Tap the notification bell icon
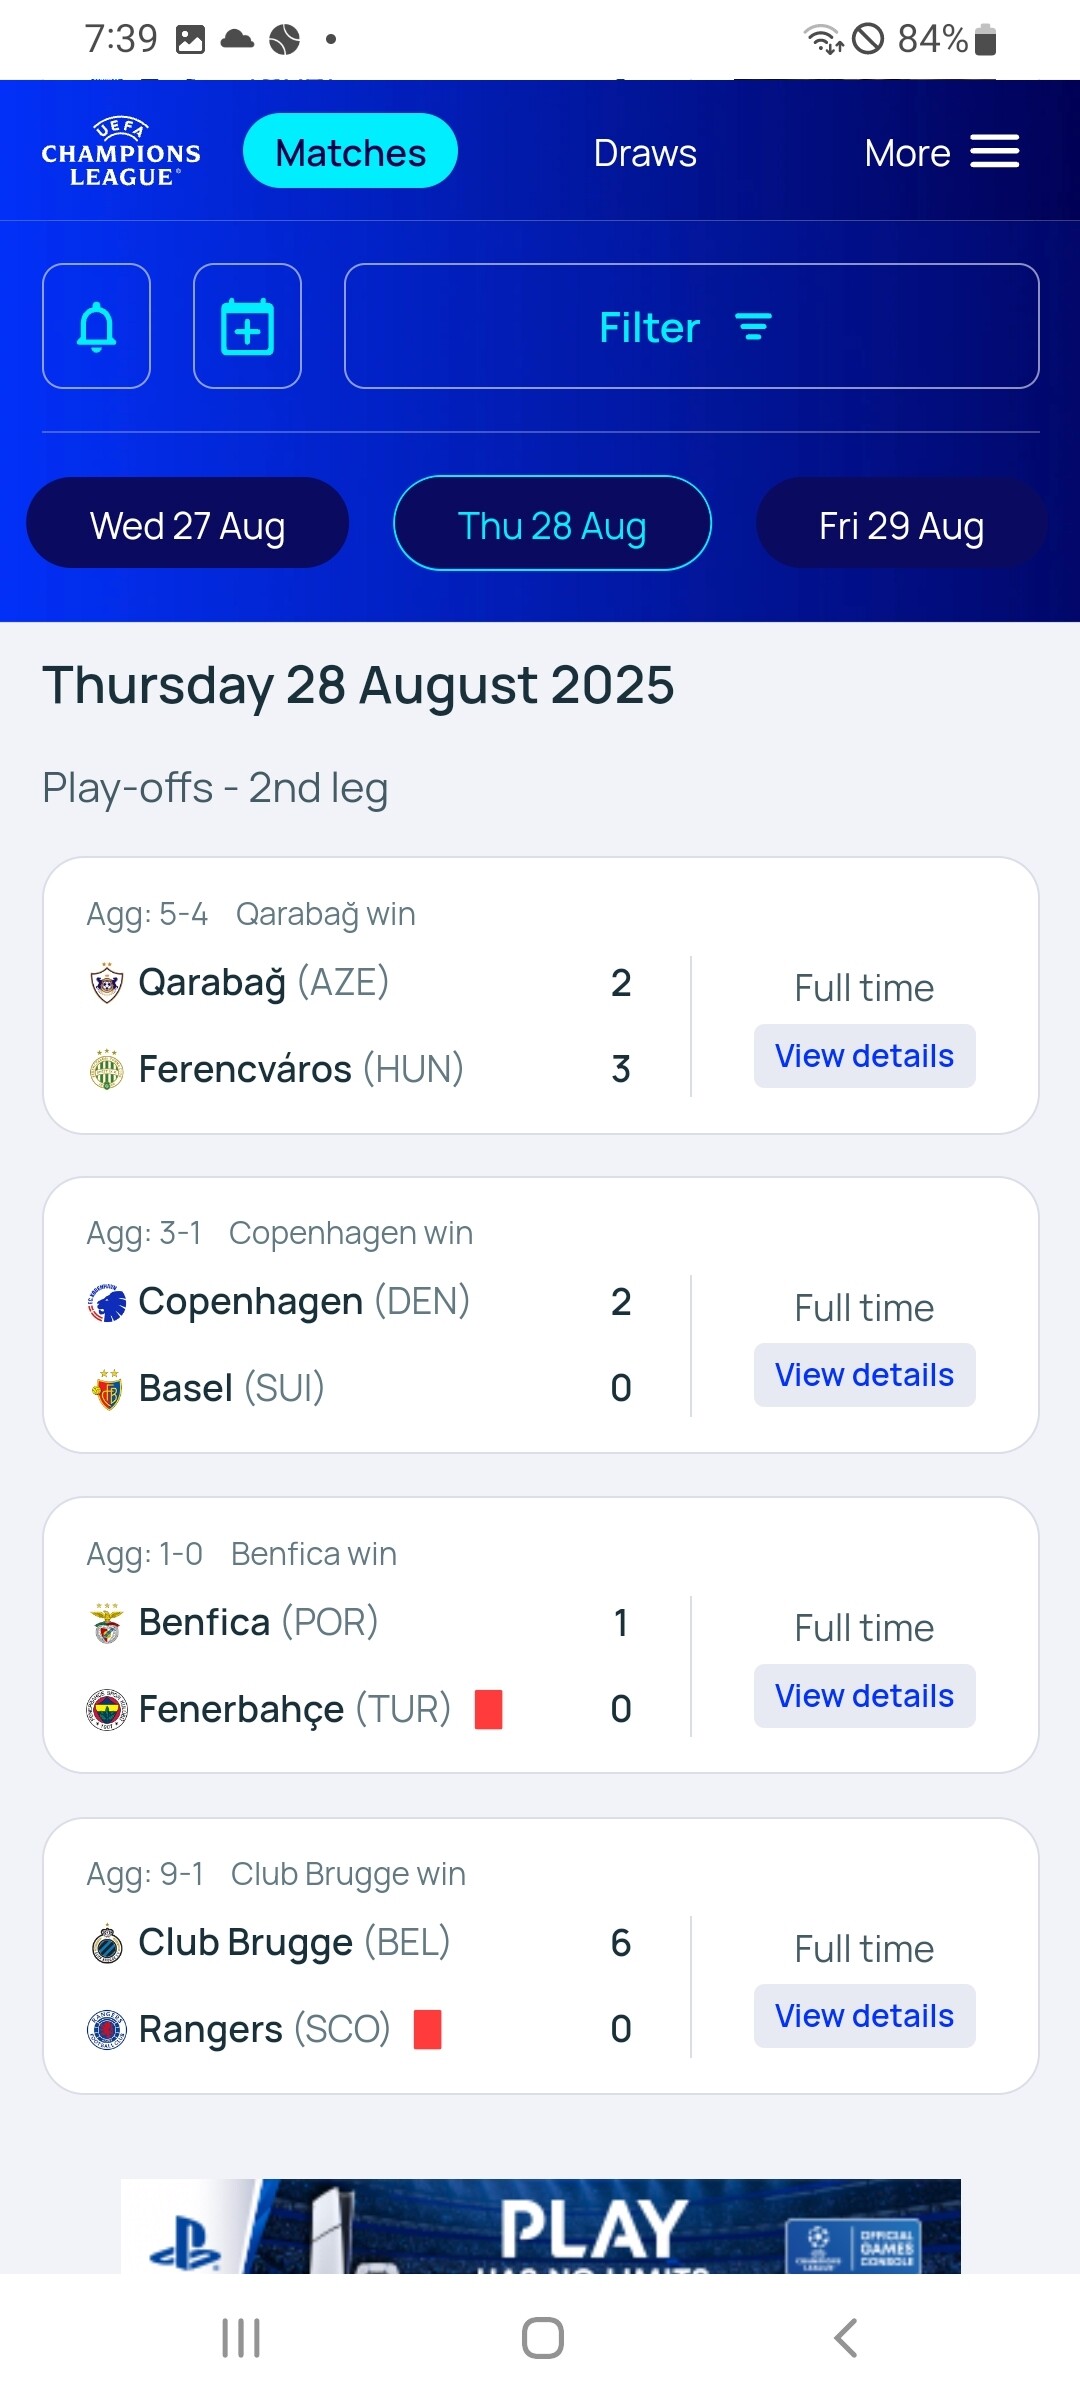The width and height of the screenshot is (1080, 2400). click(x=97, y=326)
